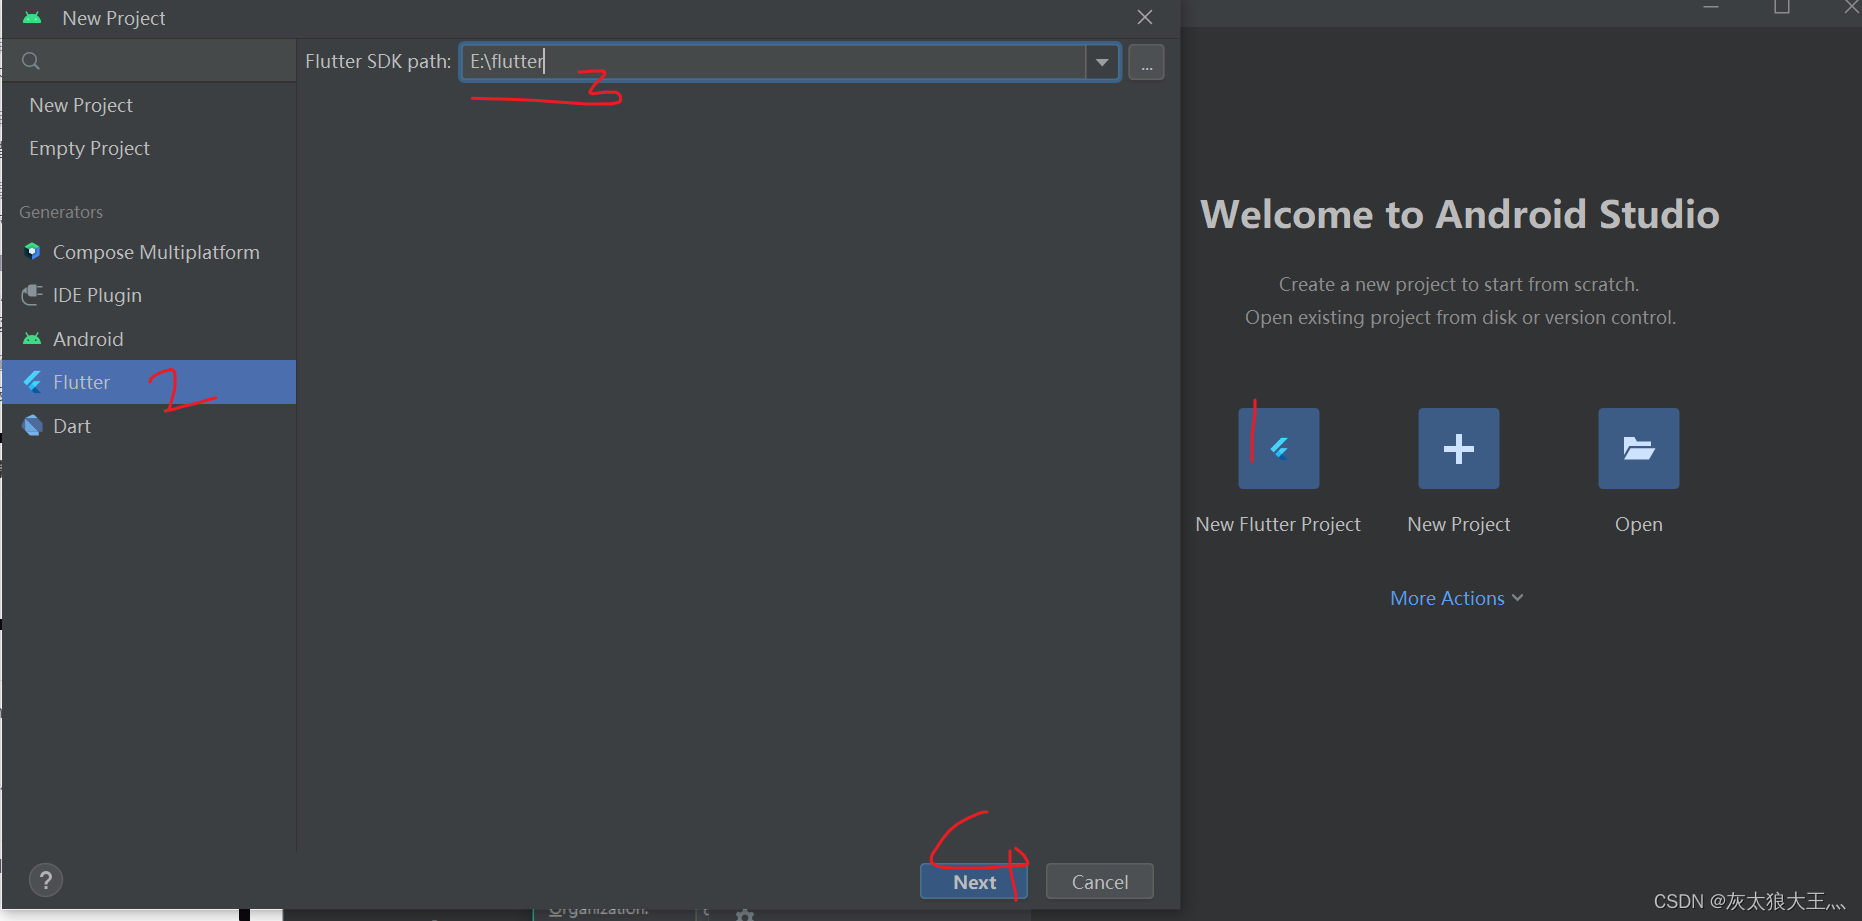
Task: Click the Open folder tile on welcome screen
Action: point(1638,448)
